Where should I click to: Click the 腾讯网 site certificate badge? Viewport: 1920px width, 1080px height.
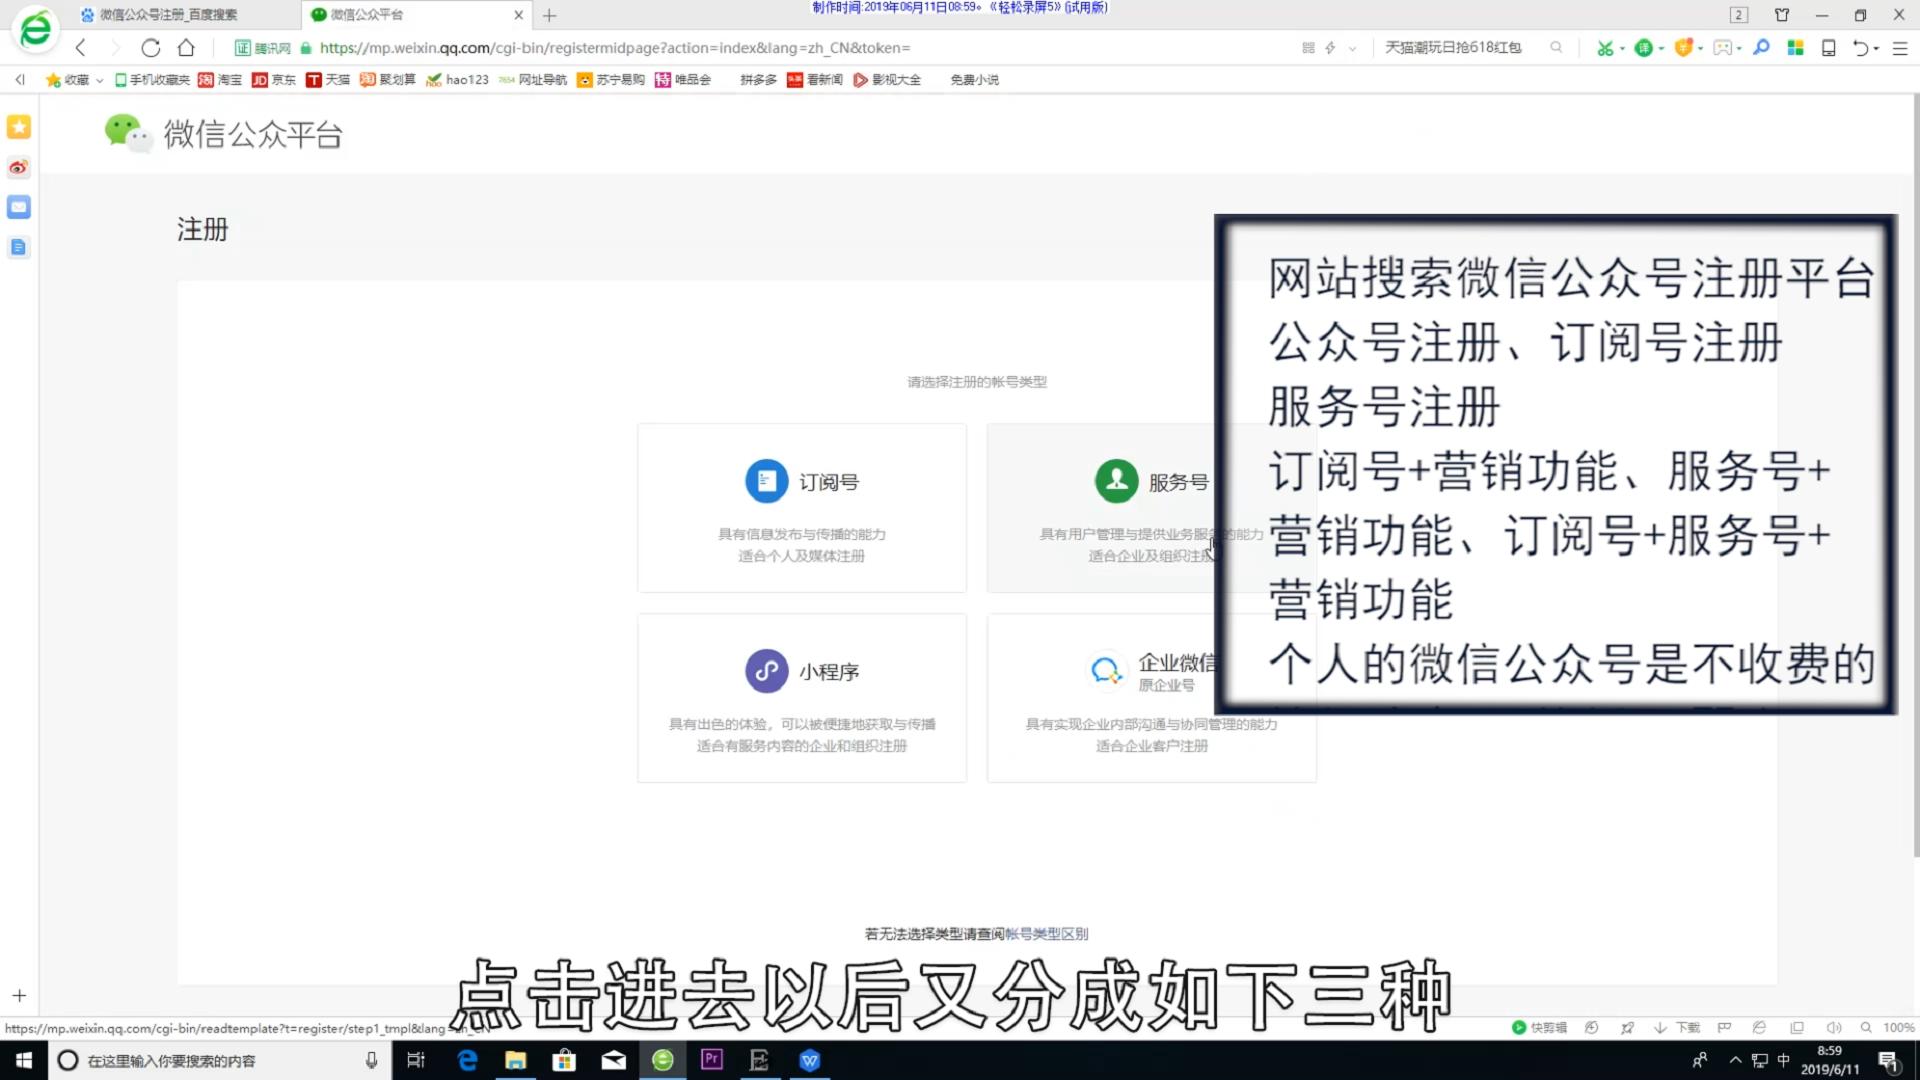[262, 47]
